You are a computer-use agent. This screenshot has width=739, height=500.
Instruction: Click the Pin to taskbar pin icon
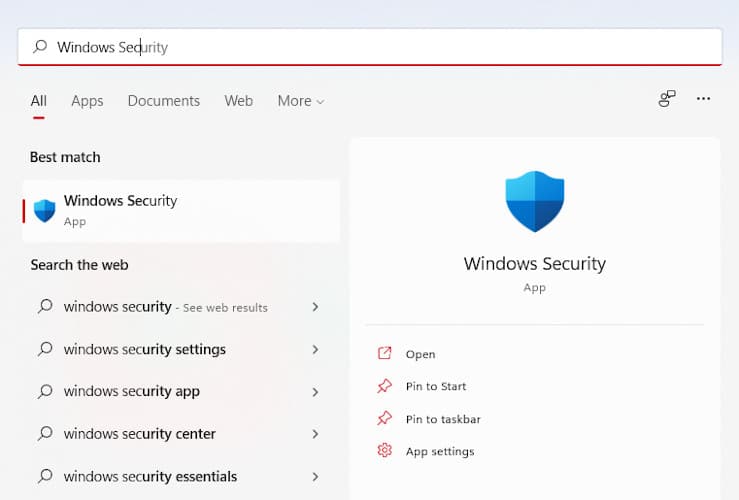point(385,418)
